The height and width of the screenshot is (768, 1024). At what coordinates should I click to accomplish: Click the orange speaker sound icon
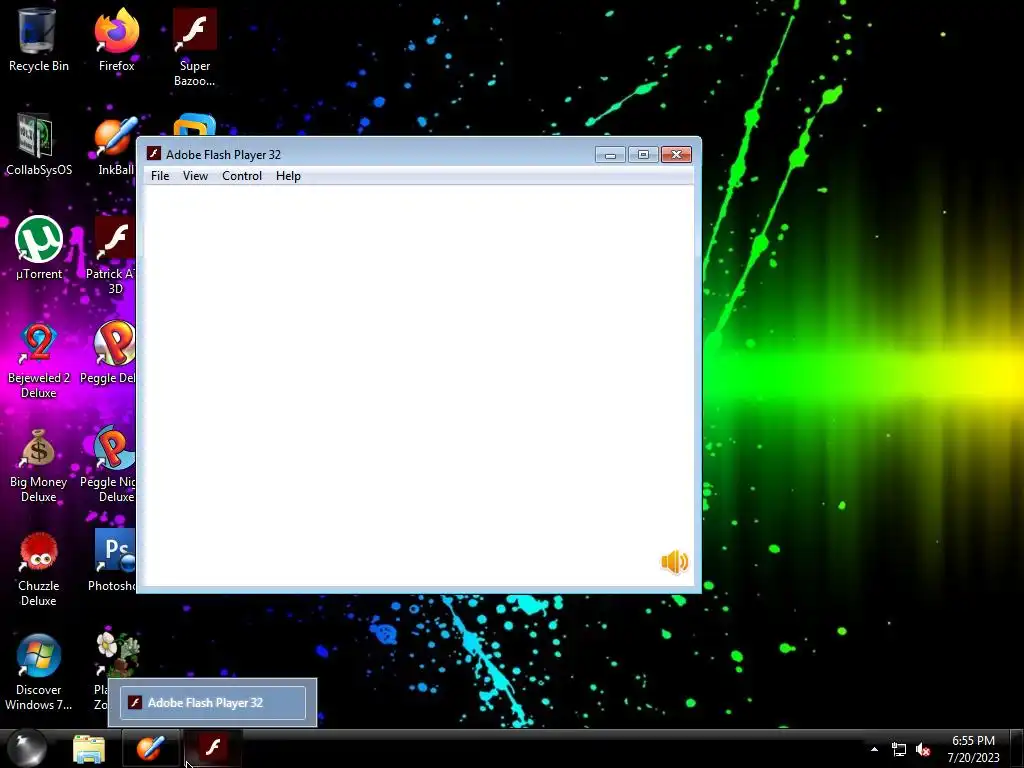(675, 562)
